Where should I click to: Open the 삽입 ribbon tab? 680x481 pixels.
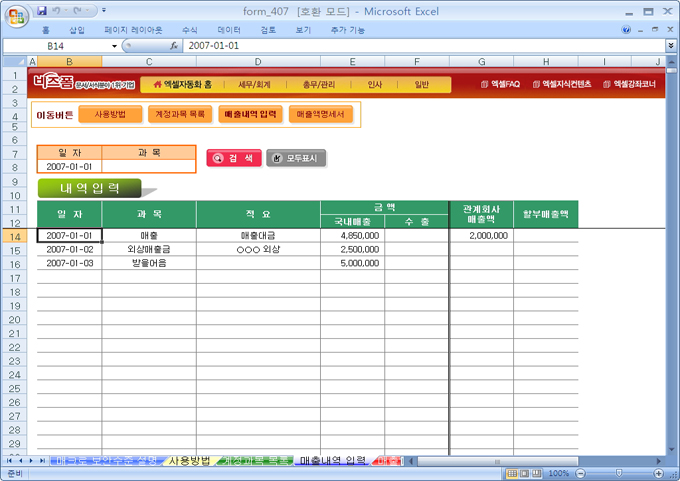pyautogui.click(x=77, y=30)
